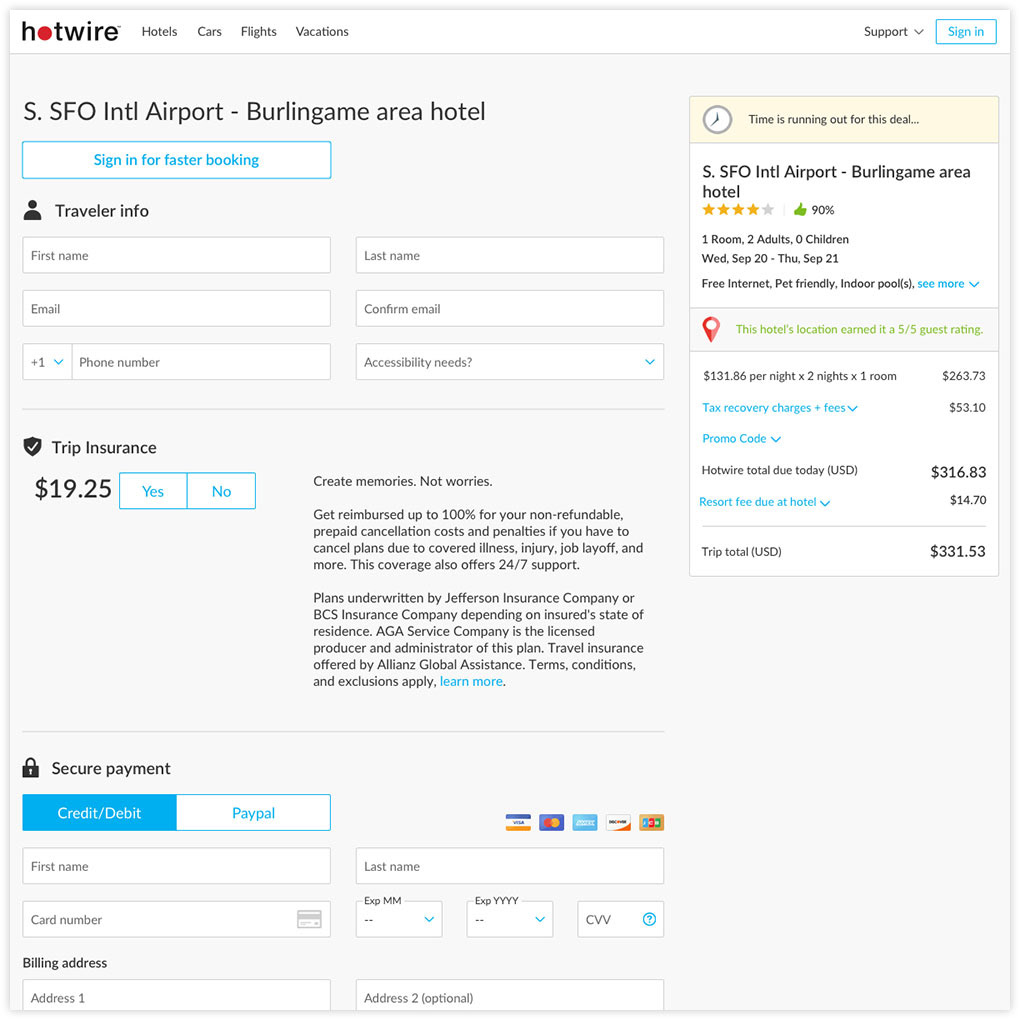Click the red location pin icon
The height and width of the screenshot is (1020, 1020).
point(711,329)
